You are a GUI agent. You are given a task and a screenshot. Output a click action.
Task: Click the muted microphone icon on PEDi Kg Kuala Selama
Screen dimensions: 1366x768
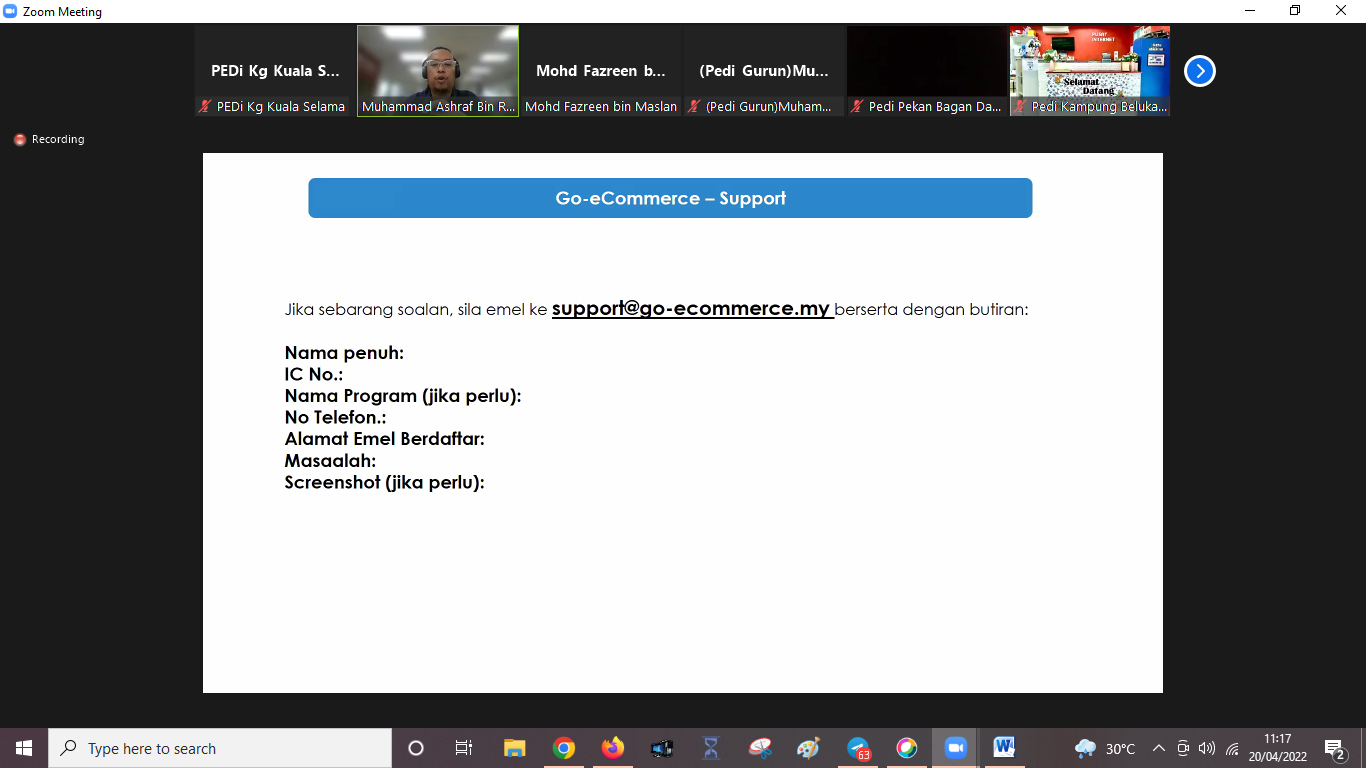point(206,106)
